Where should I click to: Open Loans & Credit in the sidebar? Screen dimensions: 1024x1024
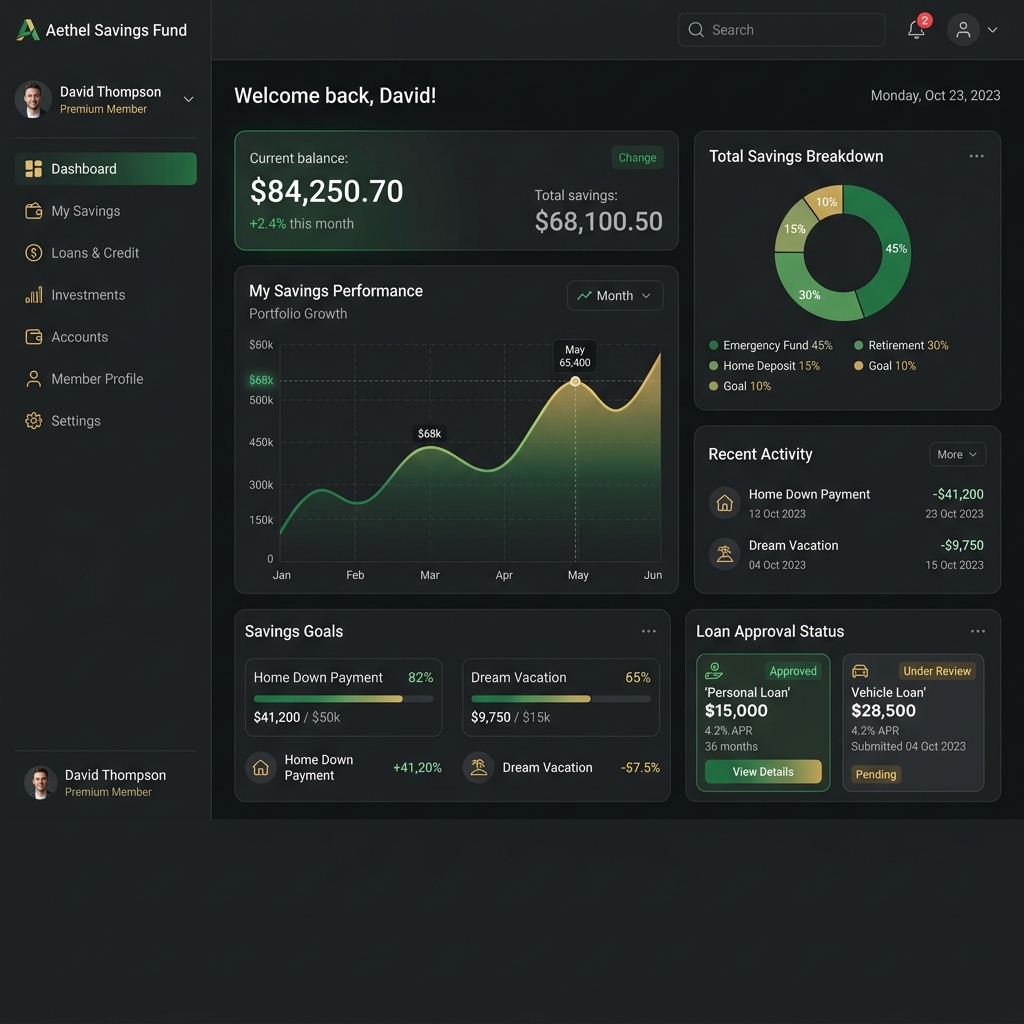(105, 253)
